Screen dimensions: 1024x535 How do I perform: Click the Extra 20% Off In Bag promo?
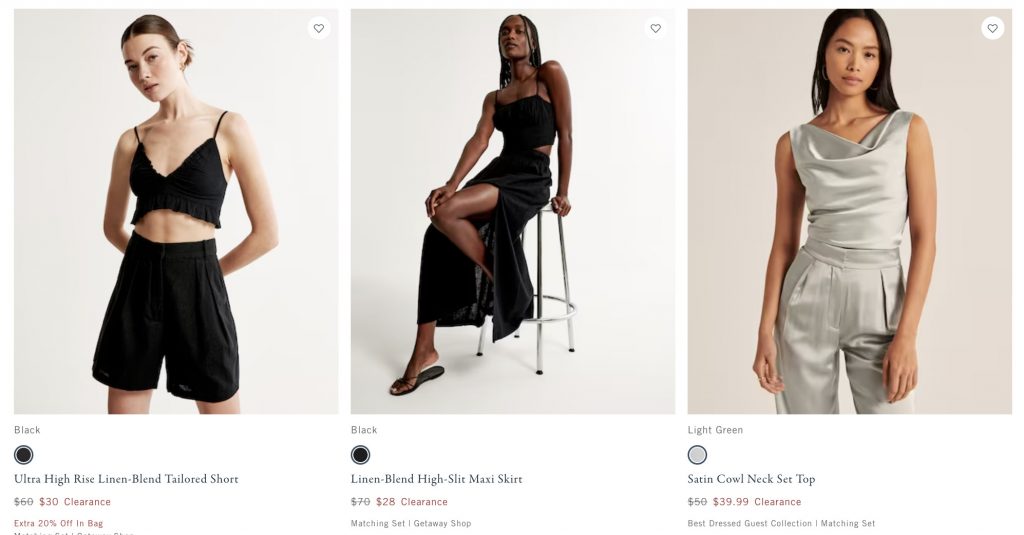58,523
